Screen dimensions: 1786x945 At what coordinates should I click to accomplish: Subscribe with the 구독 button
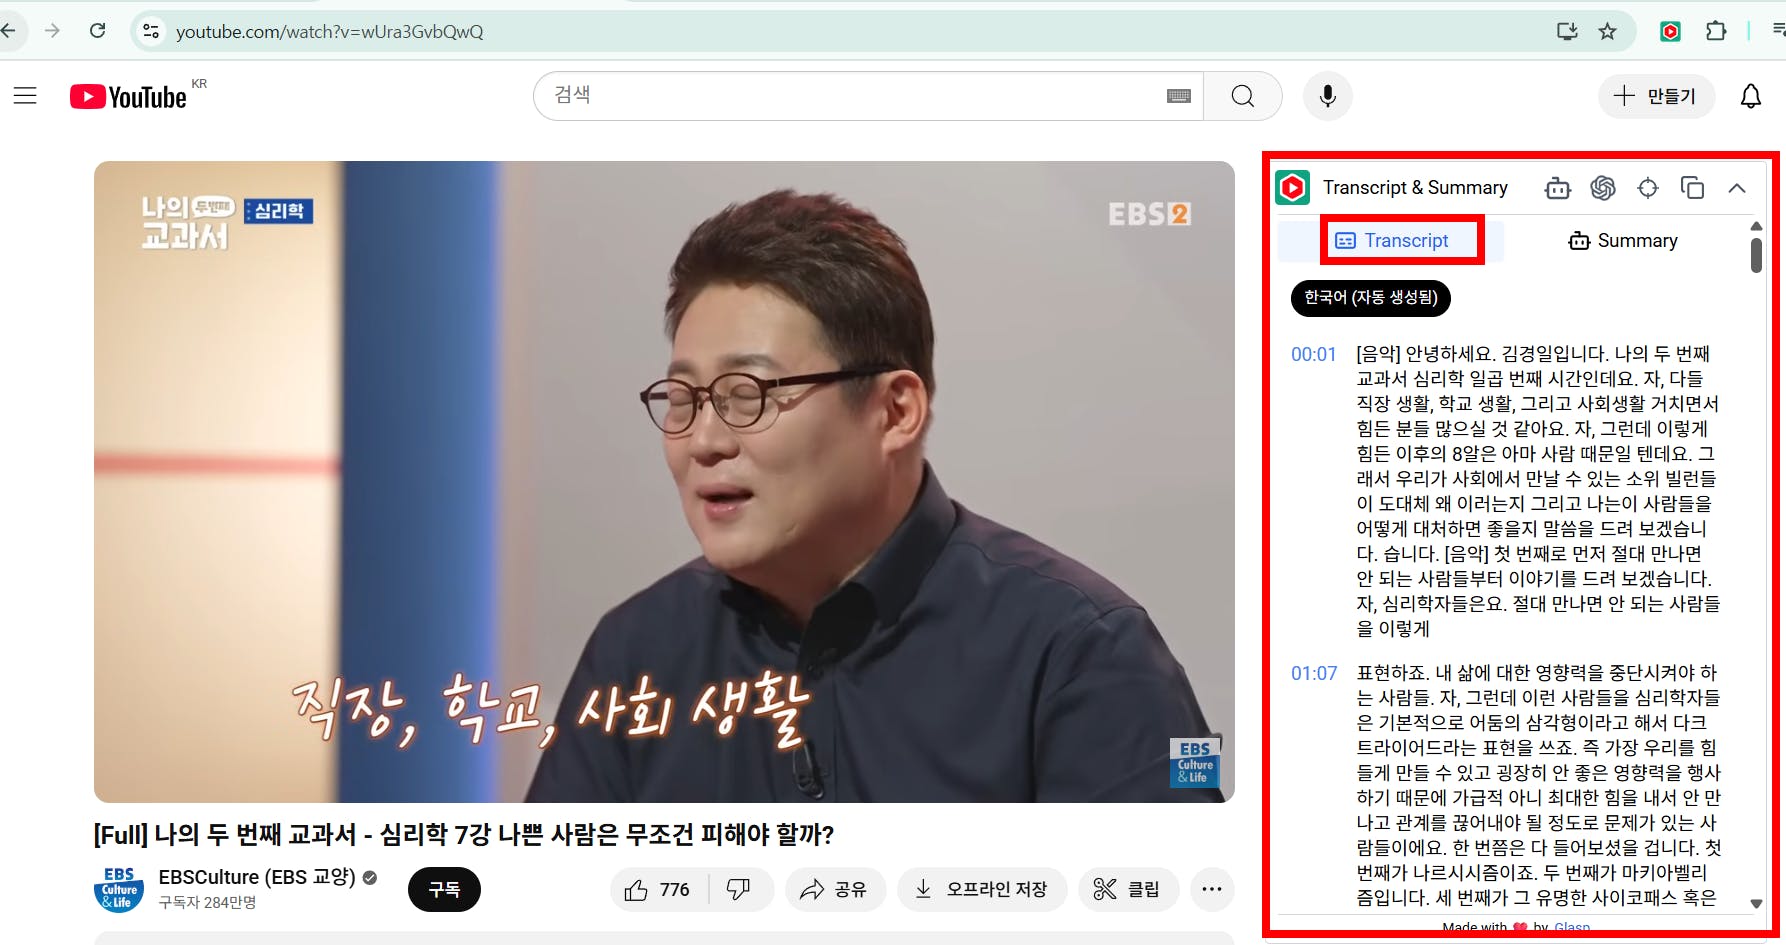[444, 890]
